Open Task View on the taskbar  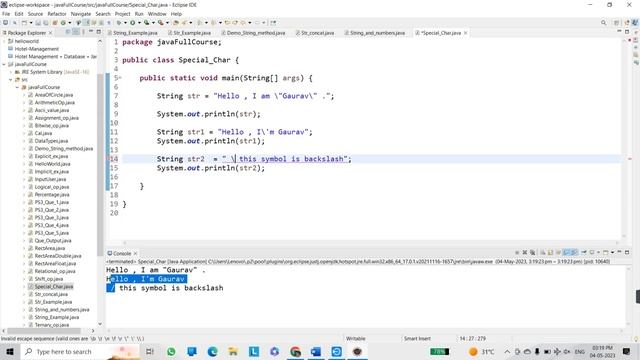150,351
